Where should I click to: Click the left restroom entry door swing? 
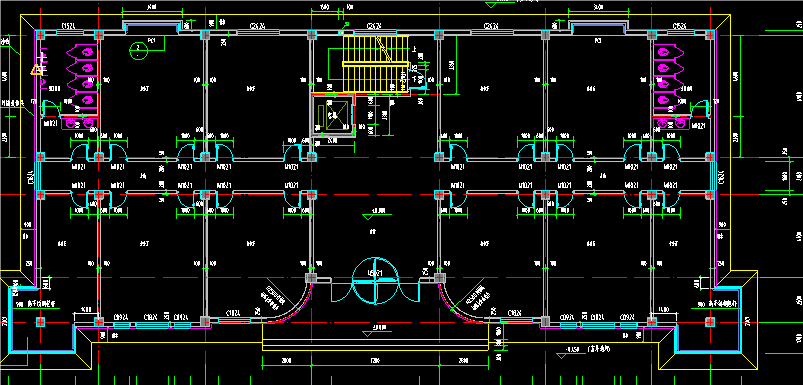pyautogui.click(x=51, y=109)
